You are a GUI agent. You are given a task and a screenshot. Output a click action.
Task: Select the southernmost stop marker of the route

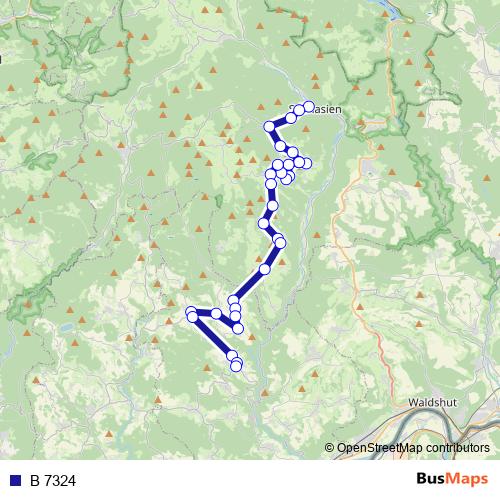pos(236,366)
